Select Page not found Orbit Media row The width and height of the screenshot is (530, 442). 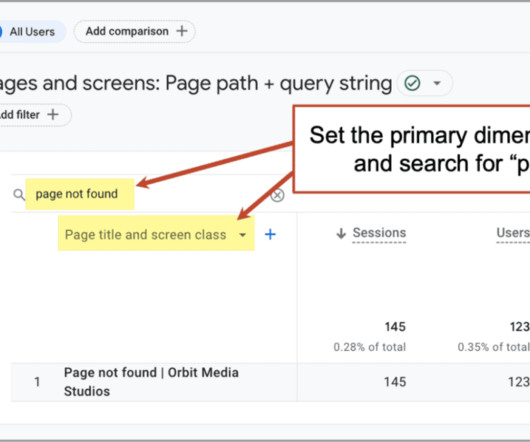[154, 382]
